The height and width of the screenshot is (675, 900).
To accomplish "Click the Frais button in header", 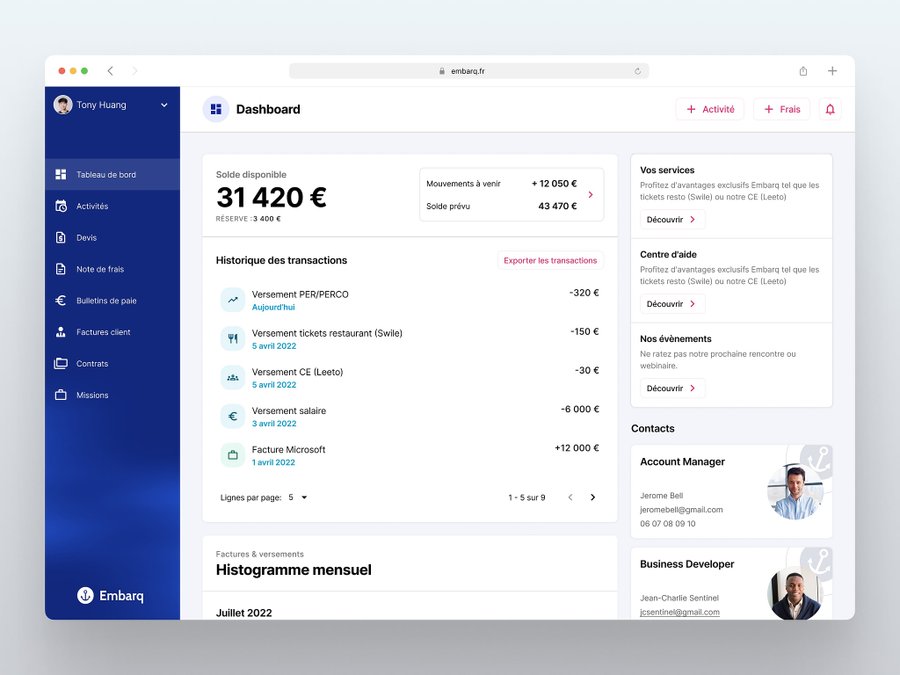I will 782,109.
